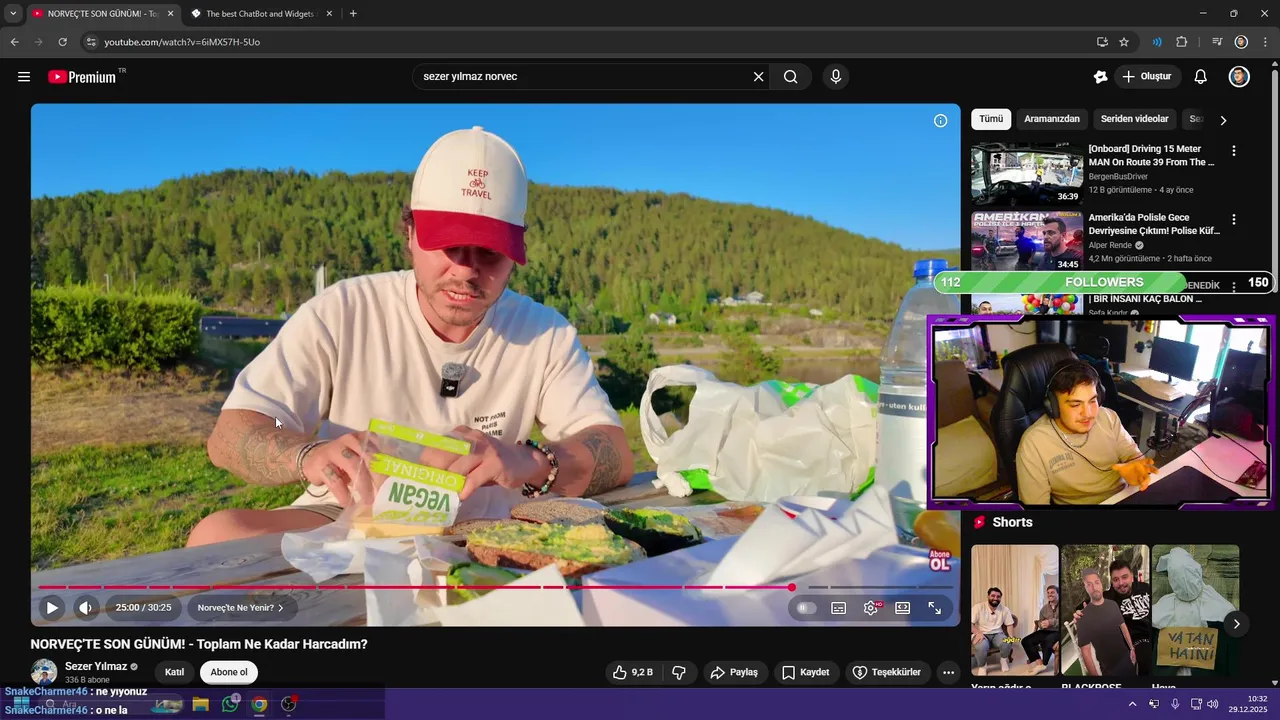Like the video with thumbs up
The width and height of the screenshot is (1280, 720).
click(x=633, y=672)
